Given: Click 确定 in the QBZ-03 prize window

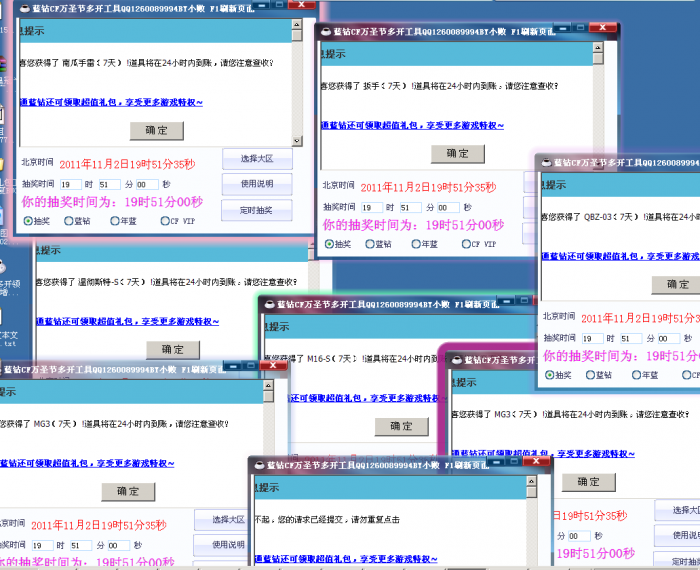Looking at the screenshot, I should tap(676, 285).
